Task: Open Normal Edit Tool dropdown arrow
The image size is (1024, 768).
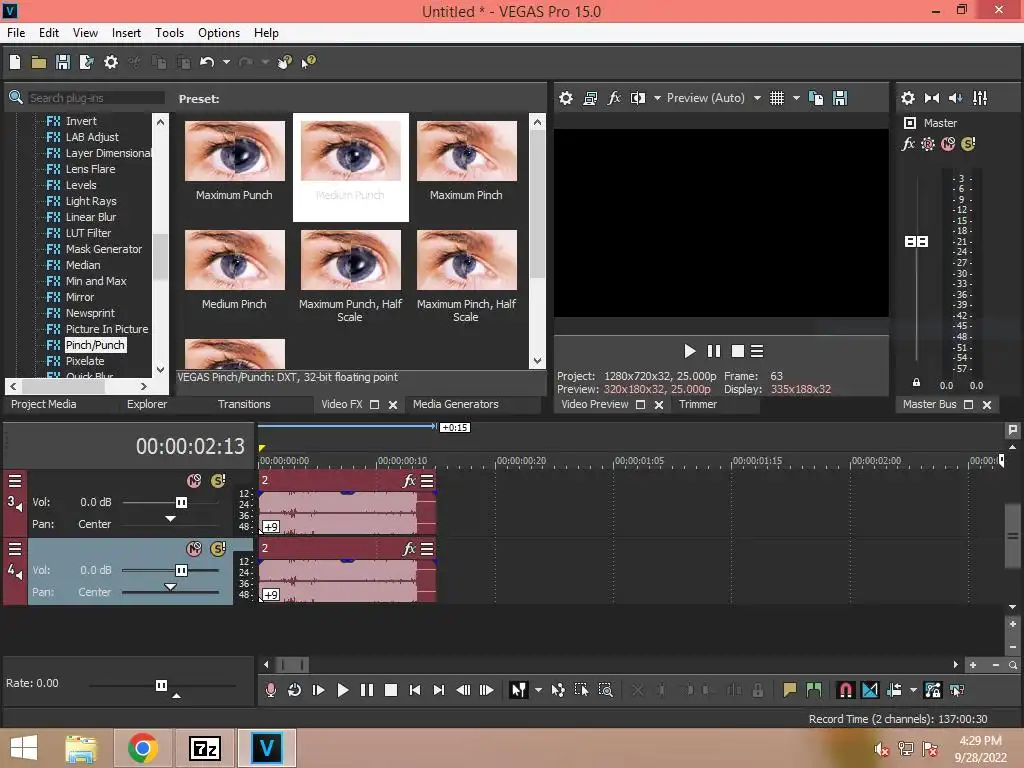Action: pyautogui.click(x=538, y=690)
